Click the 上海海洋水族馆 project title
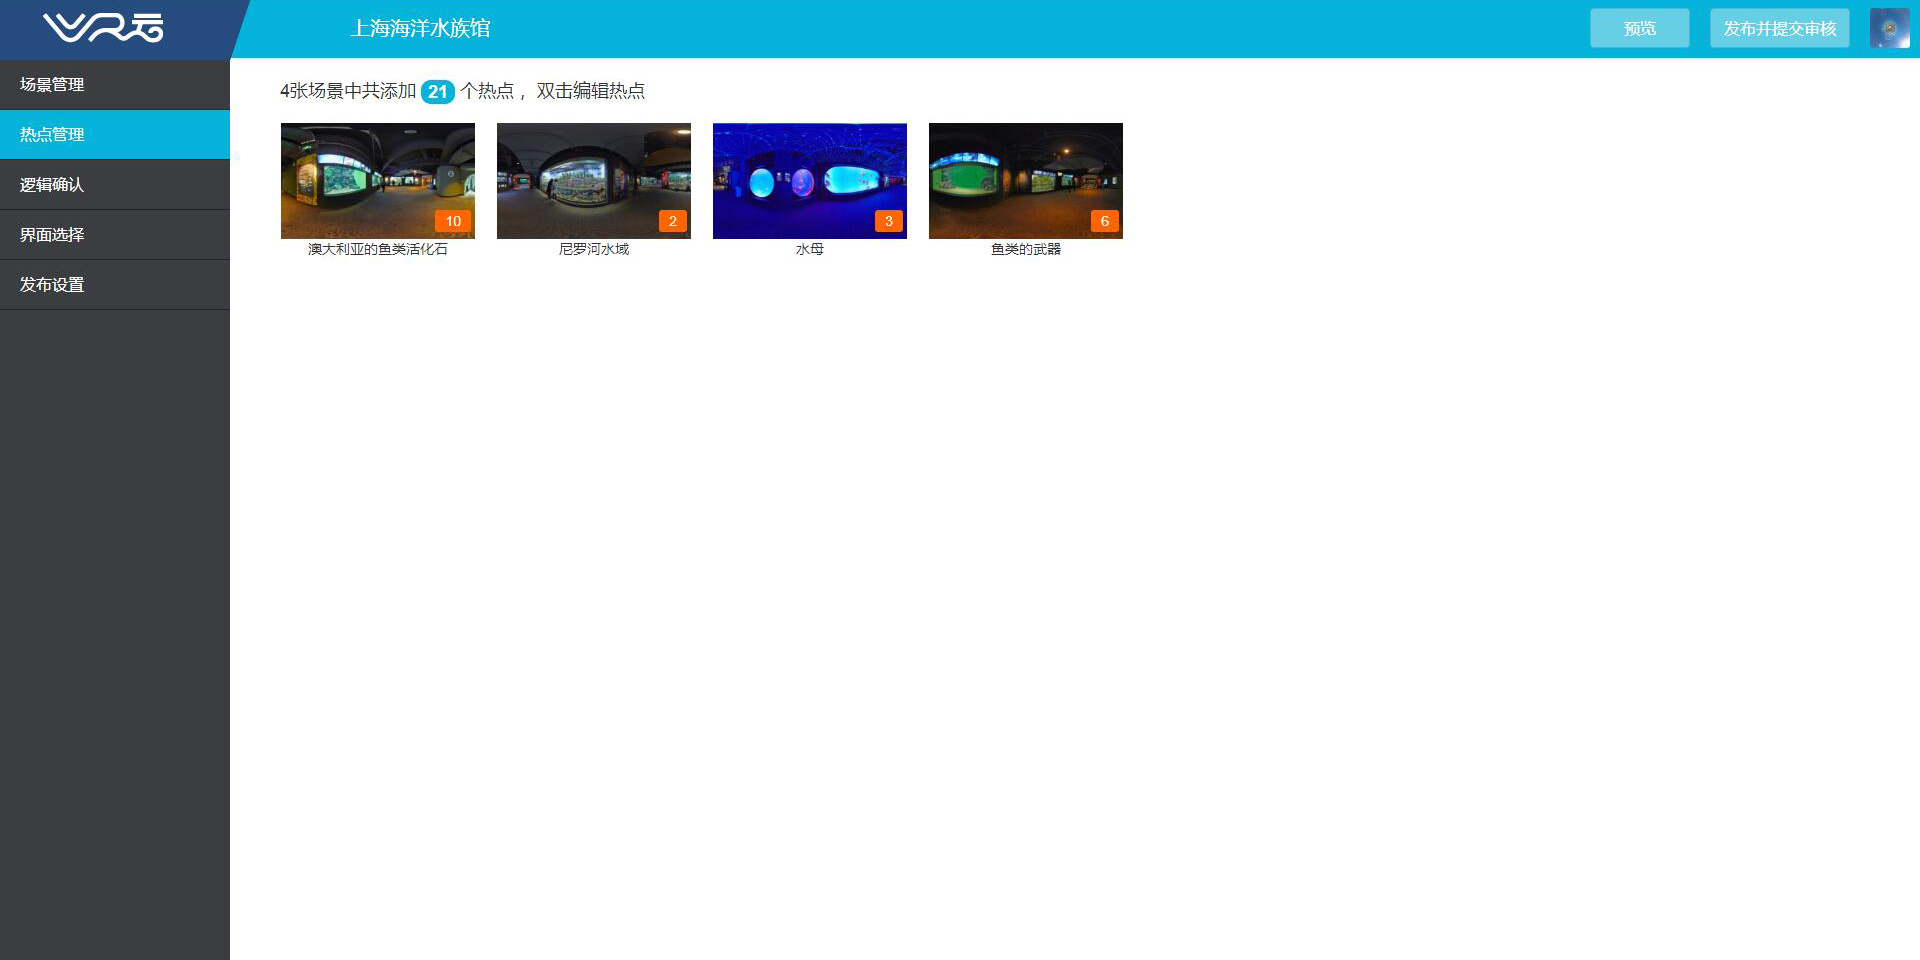The image size is (1920, 960). click(420, 28)
